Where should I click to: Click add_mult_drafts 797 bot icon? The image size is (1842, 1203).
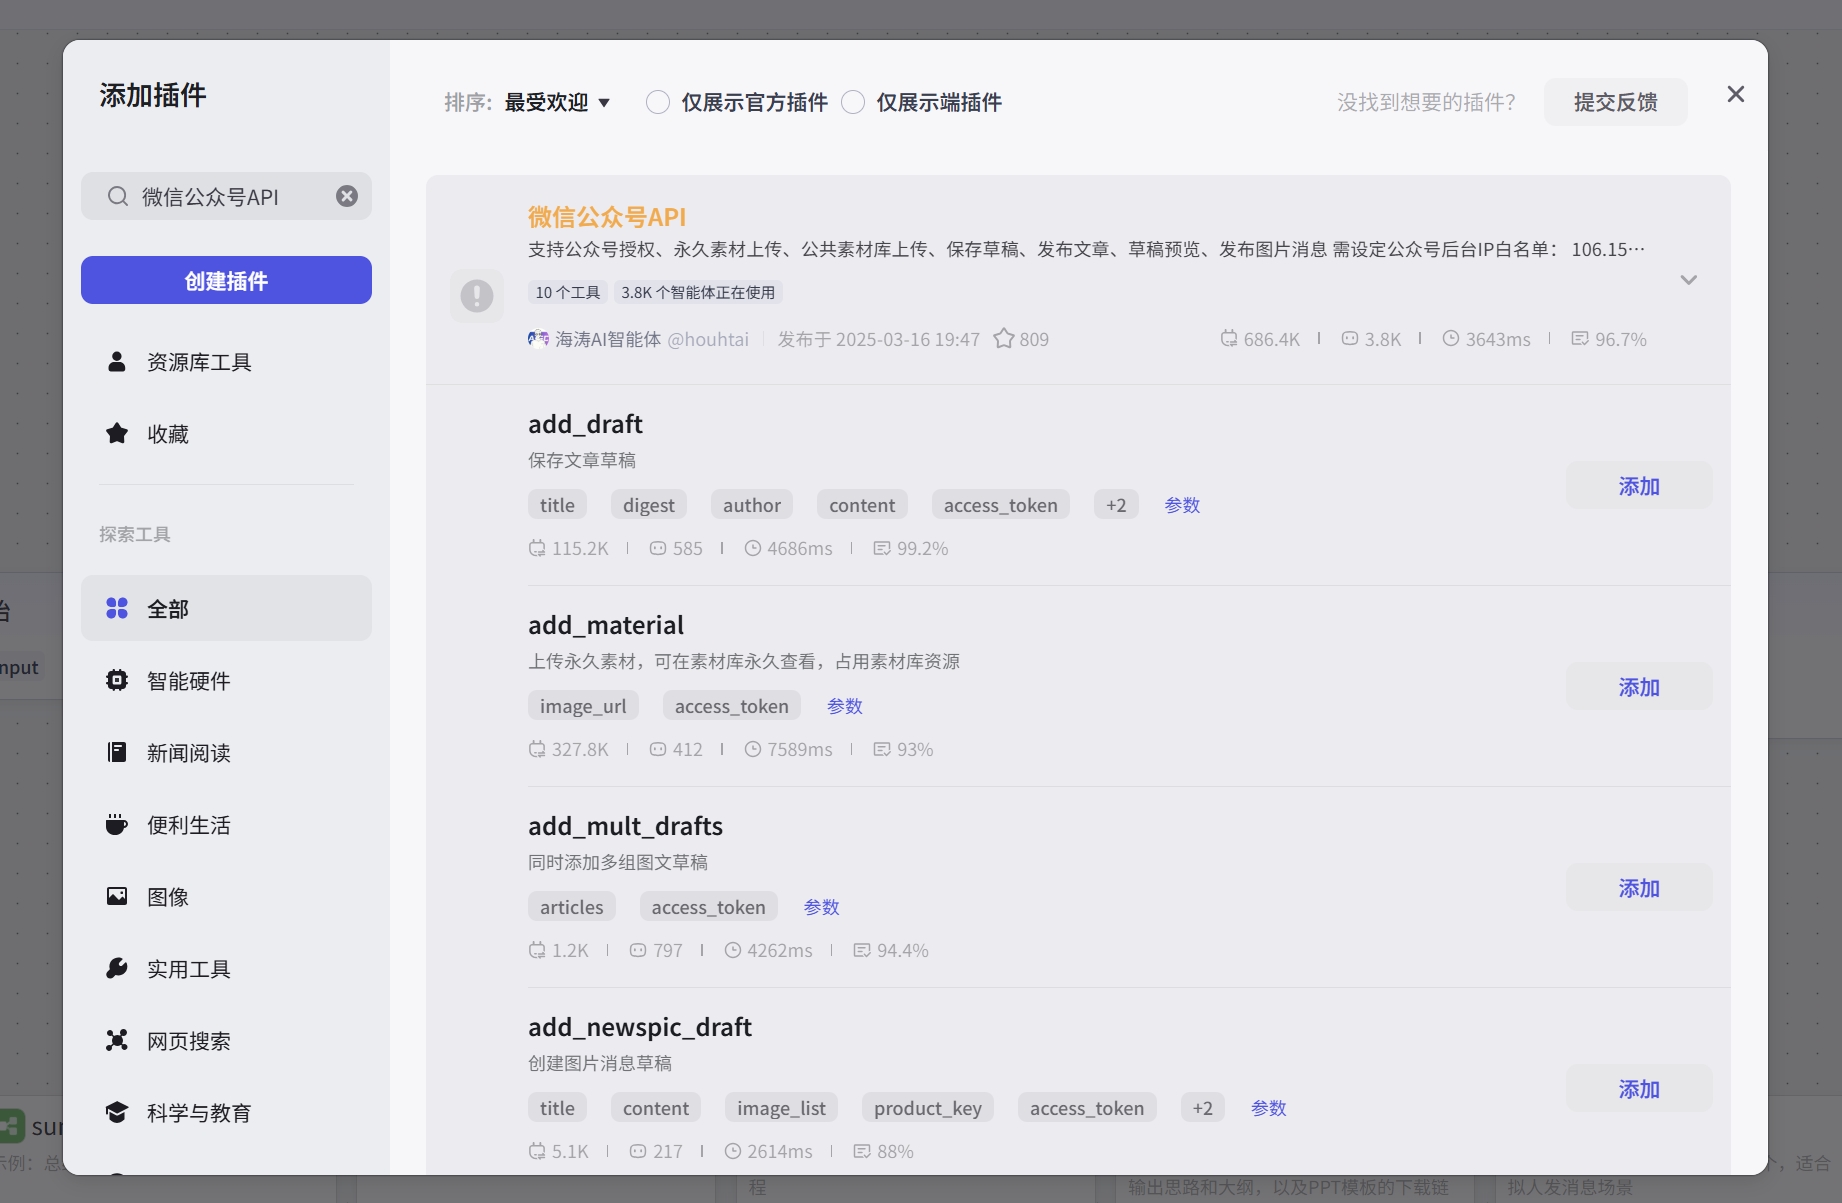pyautogui.click(x=638, y=950)
